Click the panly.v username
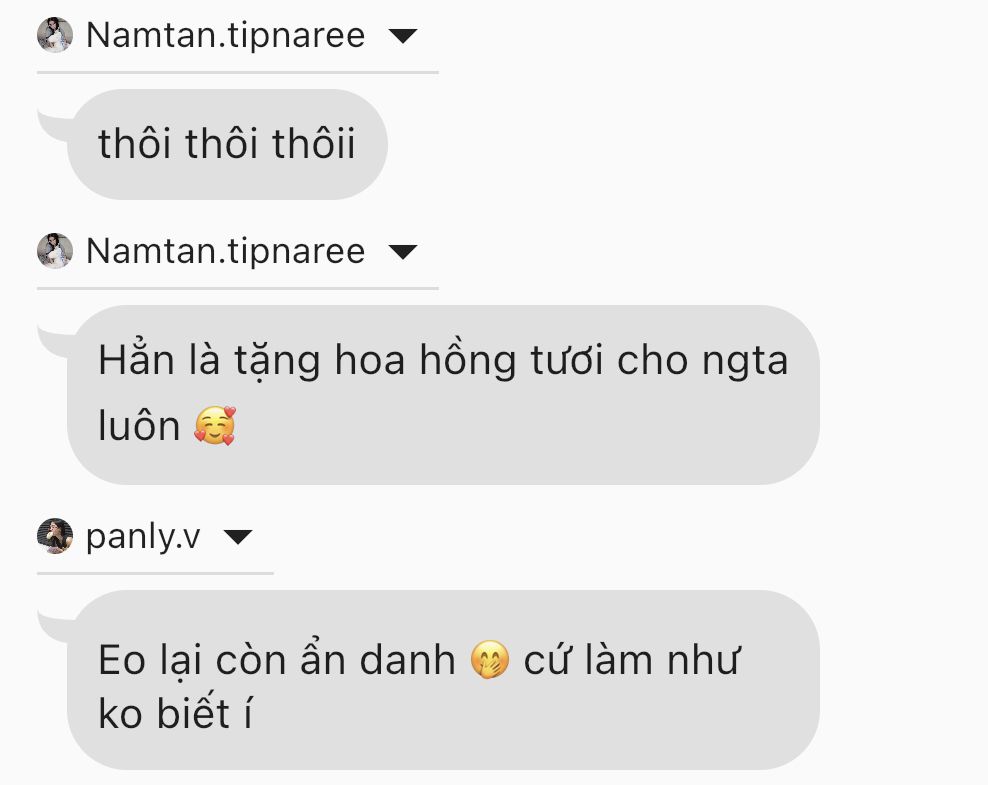This screenshot has width=988, height=785. (x=143, y=537)
